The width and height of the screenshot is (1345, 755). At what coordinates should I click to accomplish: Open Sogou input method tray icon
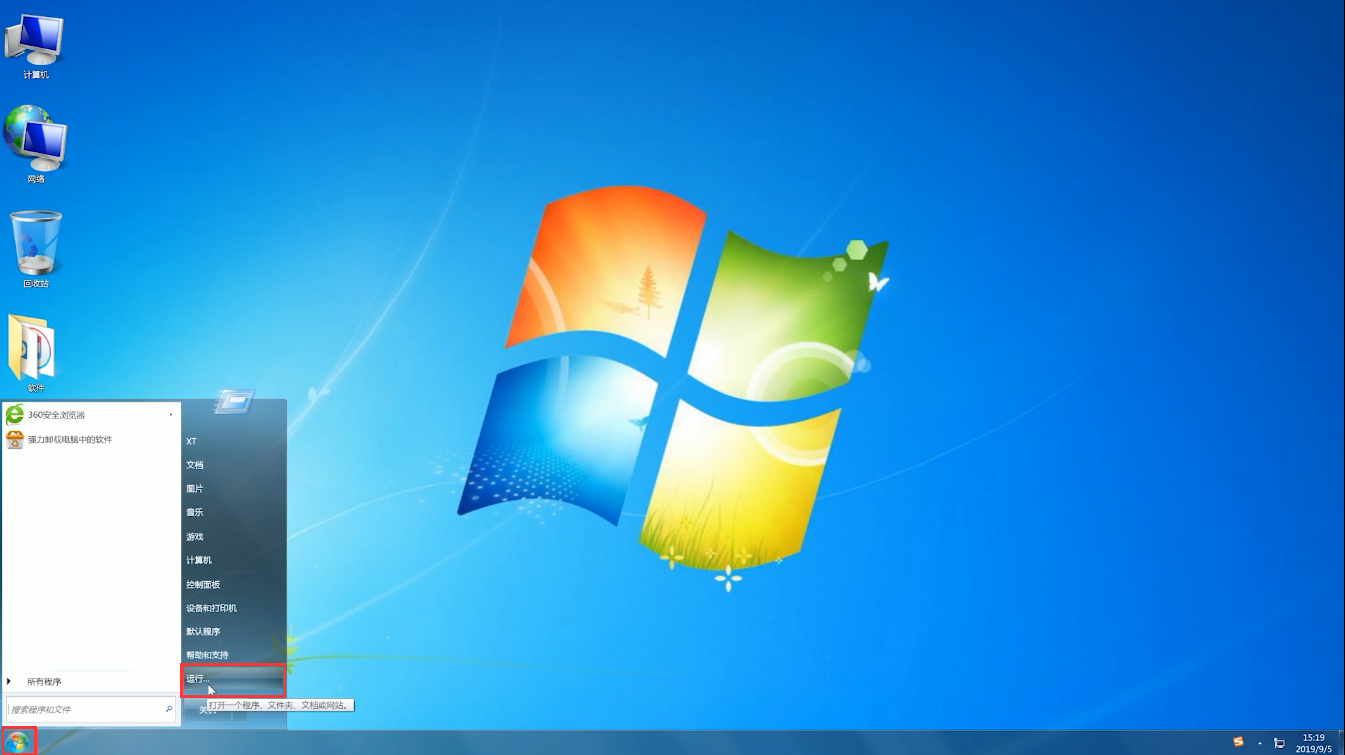(x=1238, y=742)
